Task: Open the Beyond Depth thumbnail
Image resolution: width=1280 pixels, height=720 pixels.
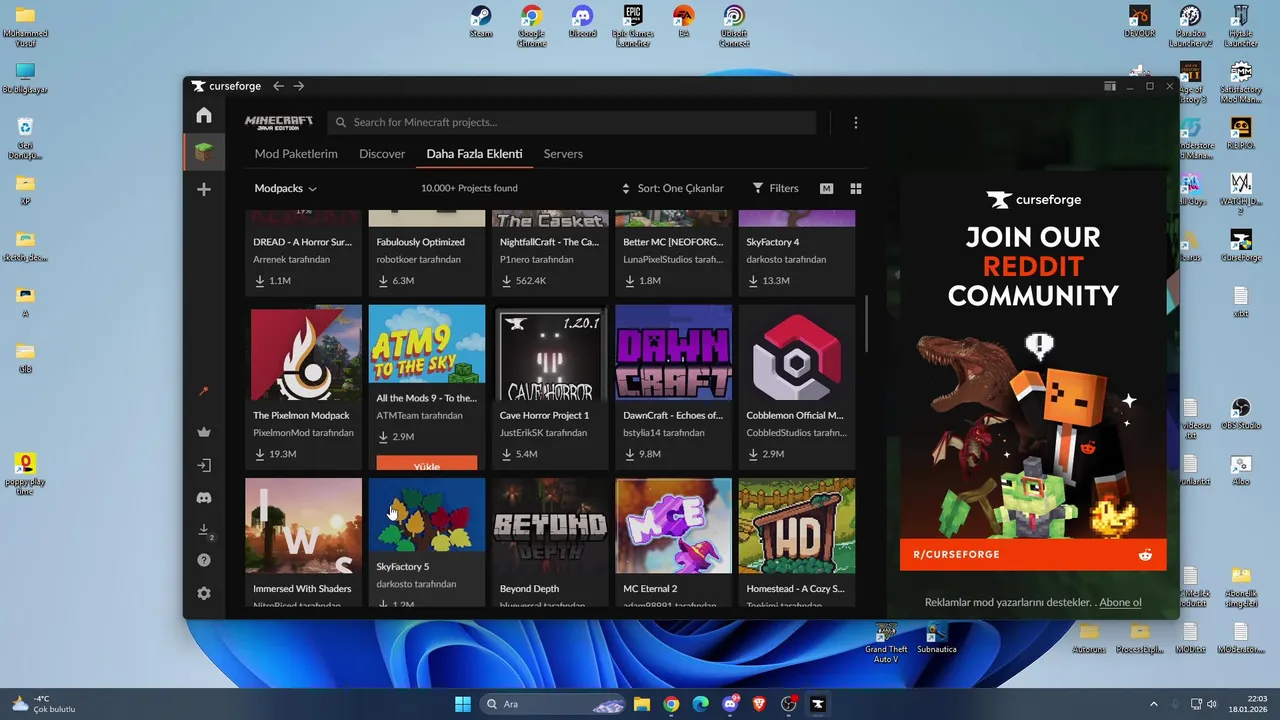Action: point(550,526)
